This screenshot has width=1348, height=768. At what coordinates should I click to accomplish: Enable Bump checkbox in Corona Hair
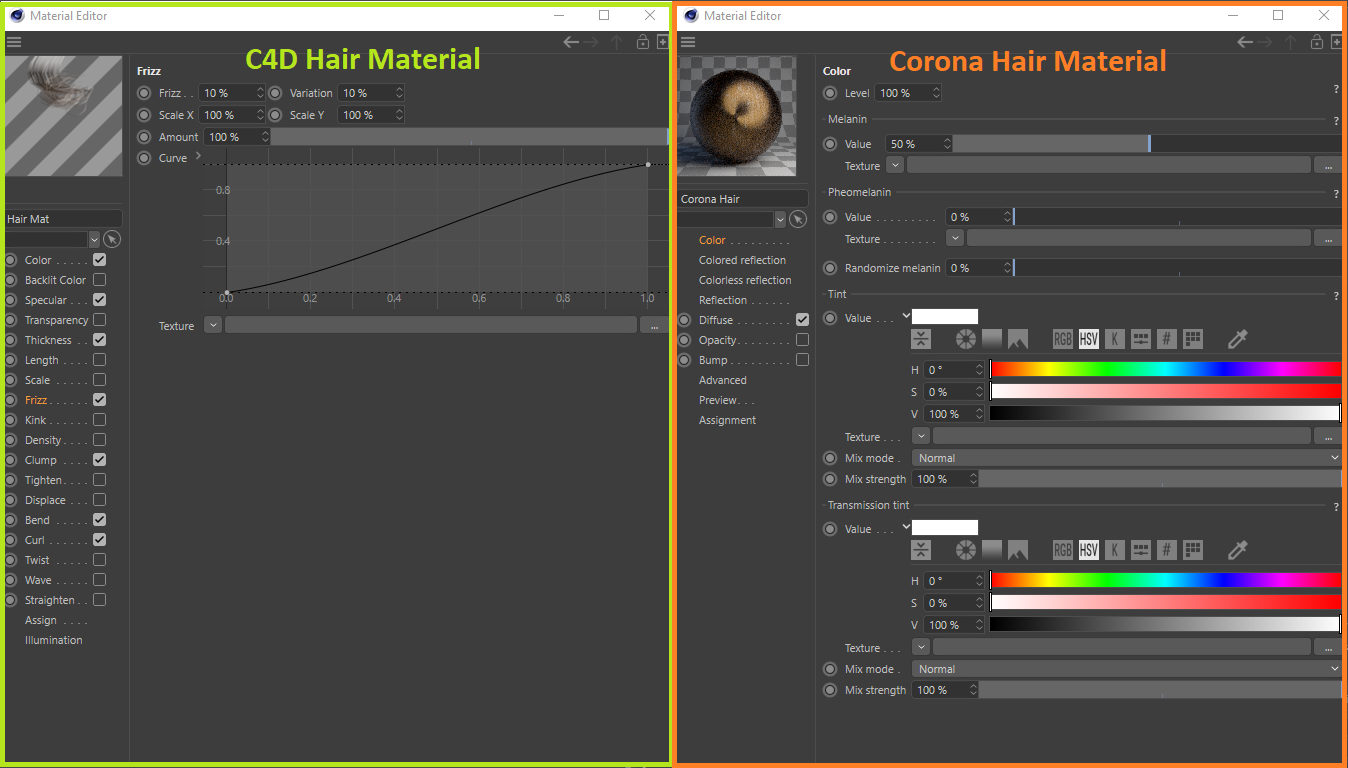tap(802, 360)
